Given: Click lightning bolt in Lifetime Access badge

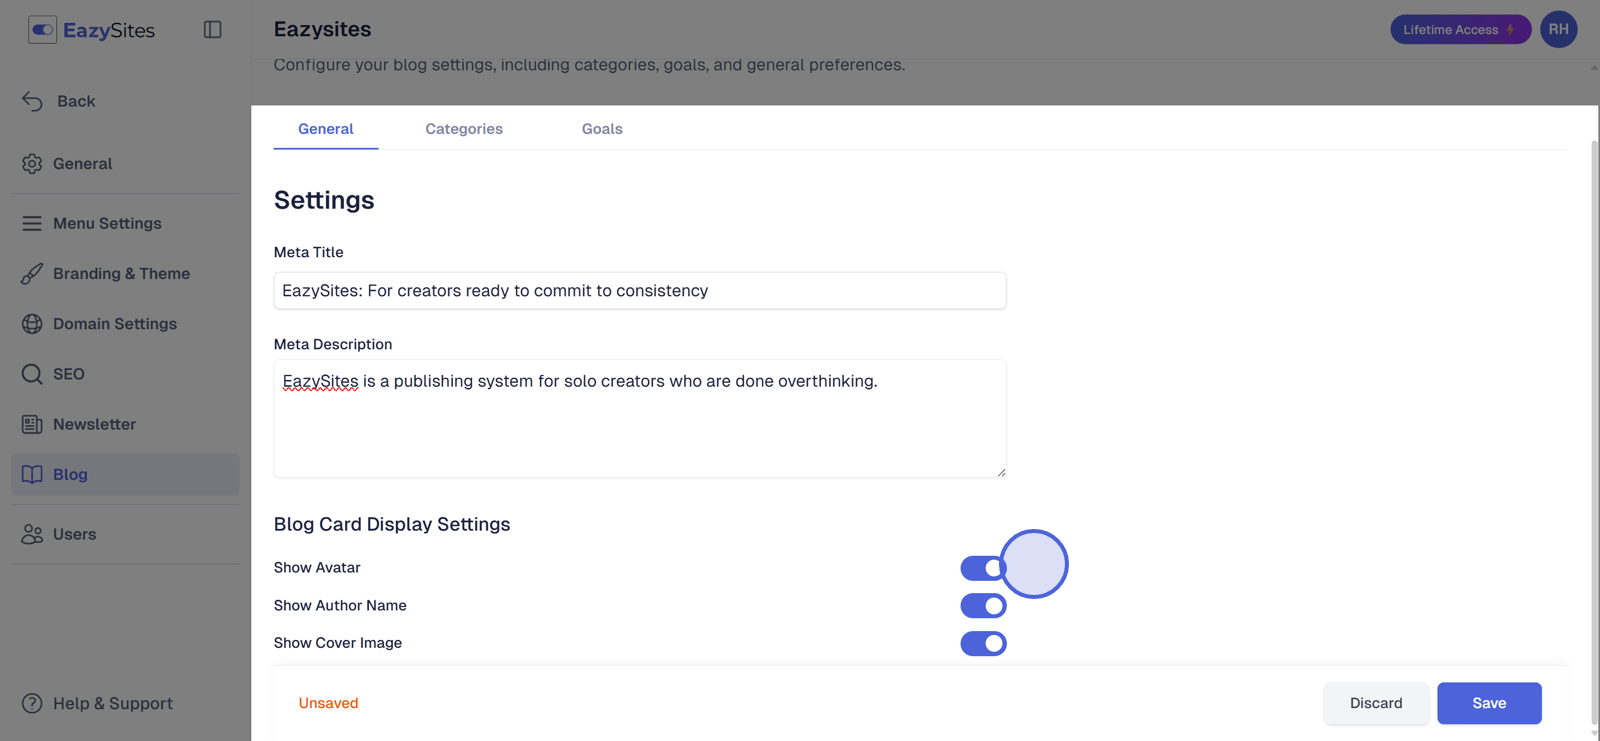Looking at the screenshot, I should pyautogui.click(x=1511, y=30).
